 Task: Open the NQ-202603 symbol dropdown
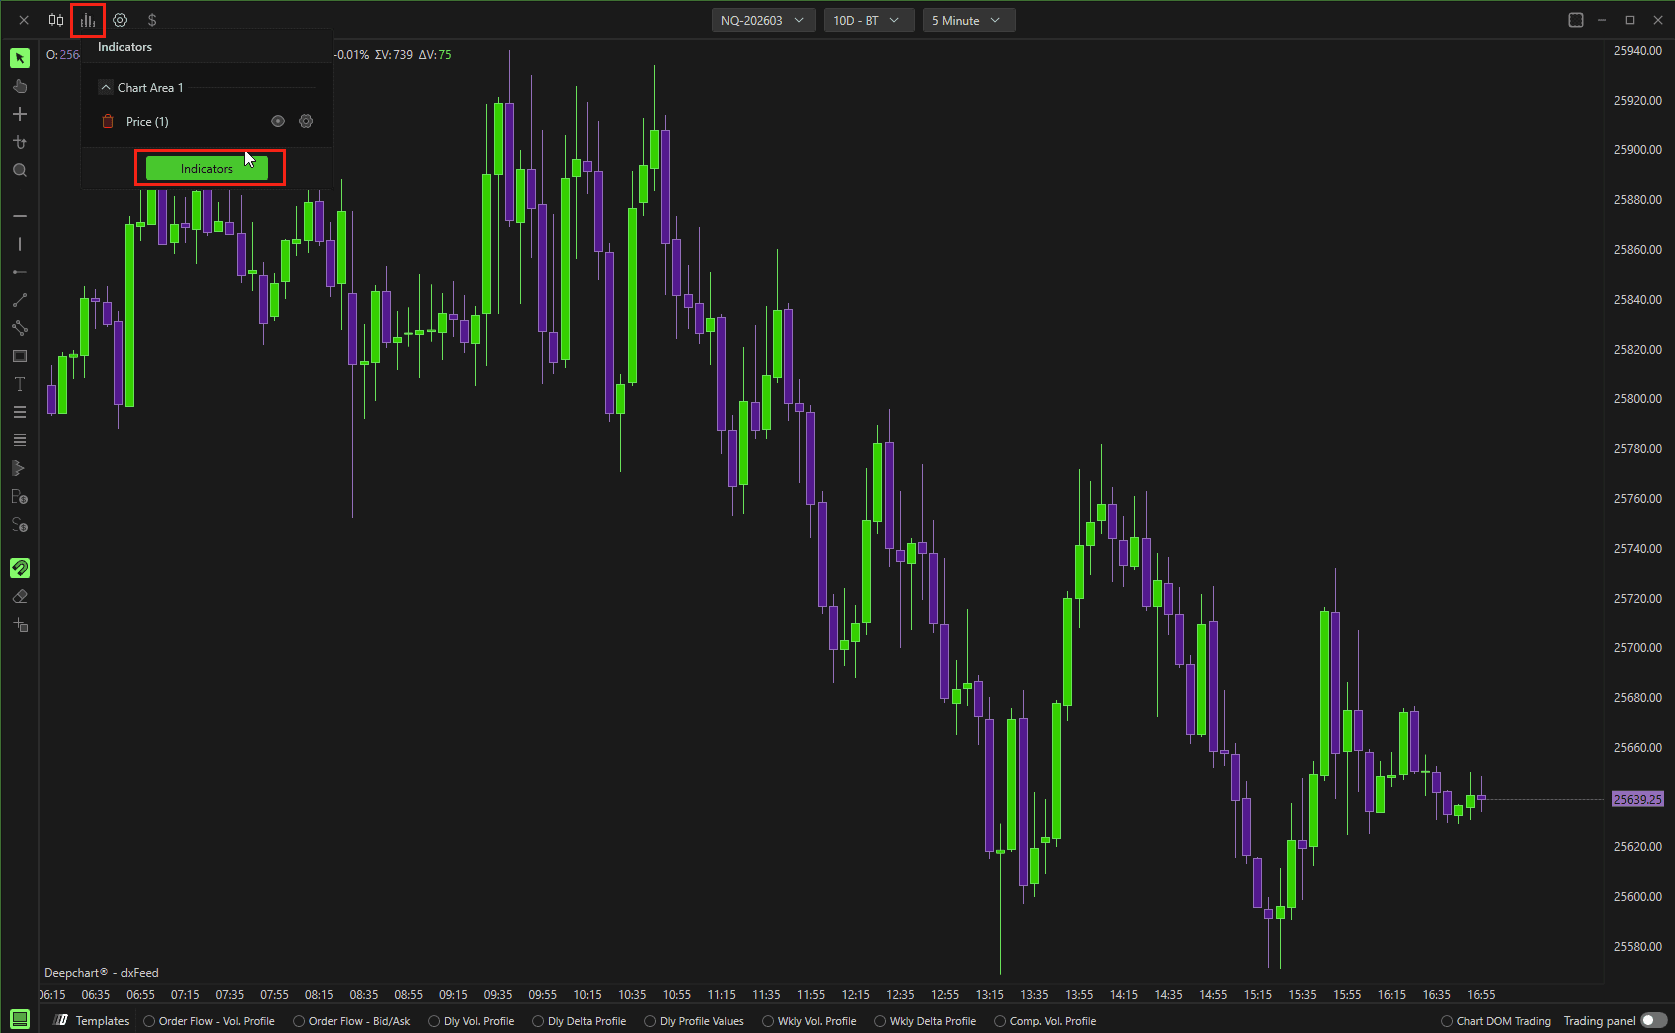click(763, 20)
